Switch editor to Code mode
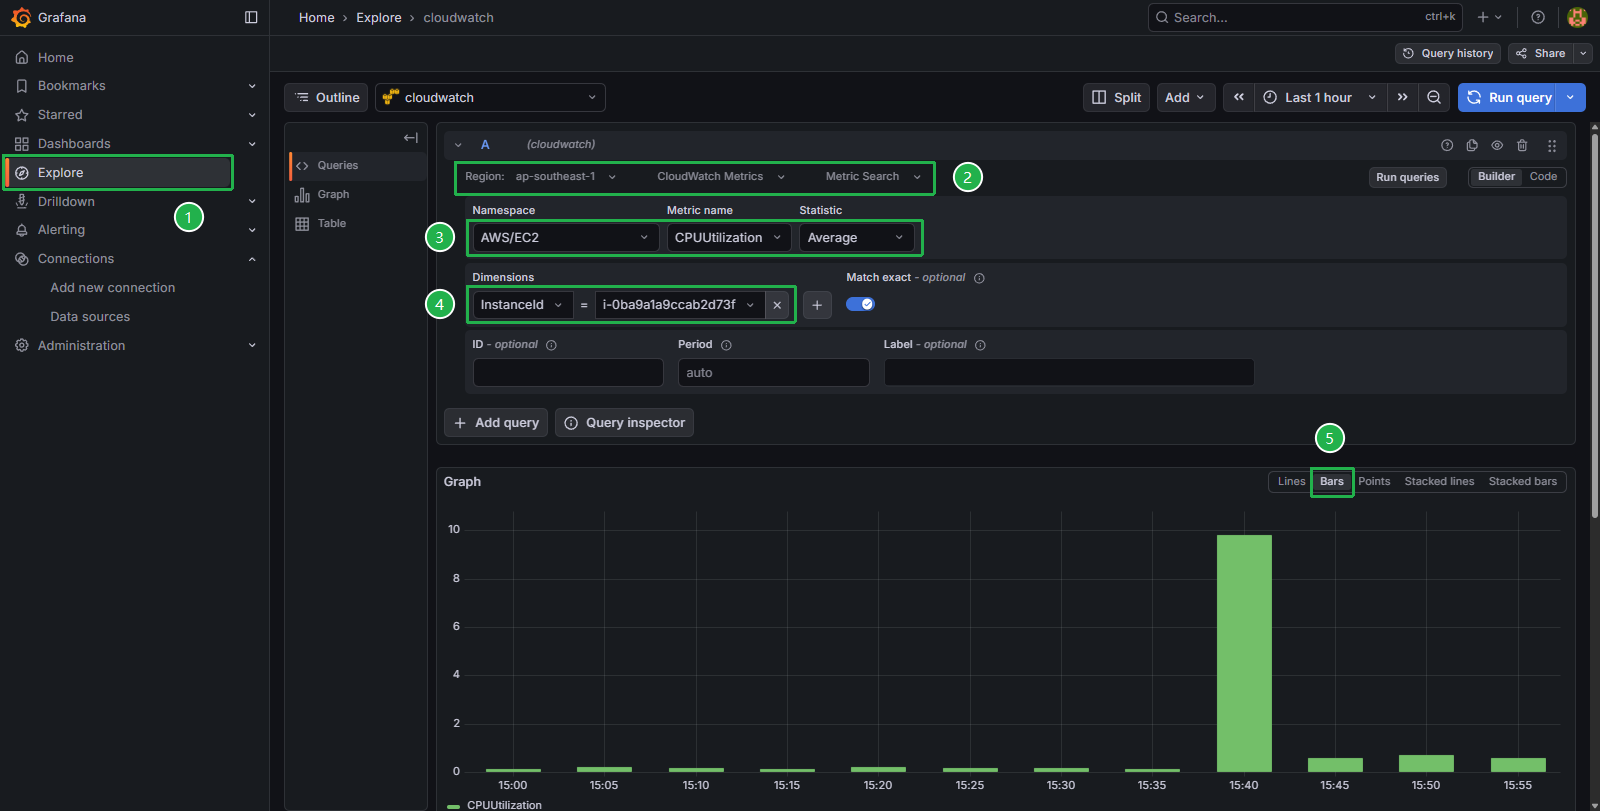Viewport: 1600px width, 811px height. 1543,177
